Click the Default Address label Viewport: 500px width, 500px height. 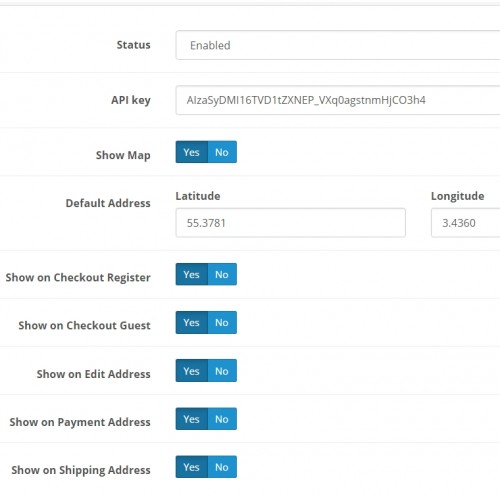point(108,203)
